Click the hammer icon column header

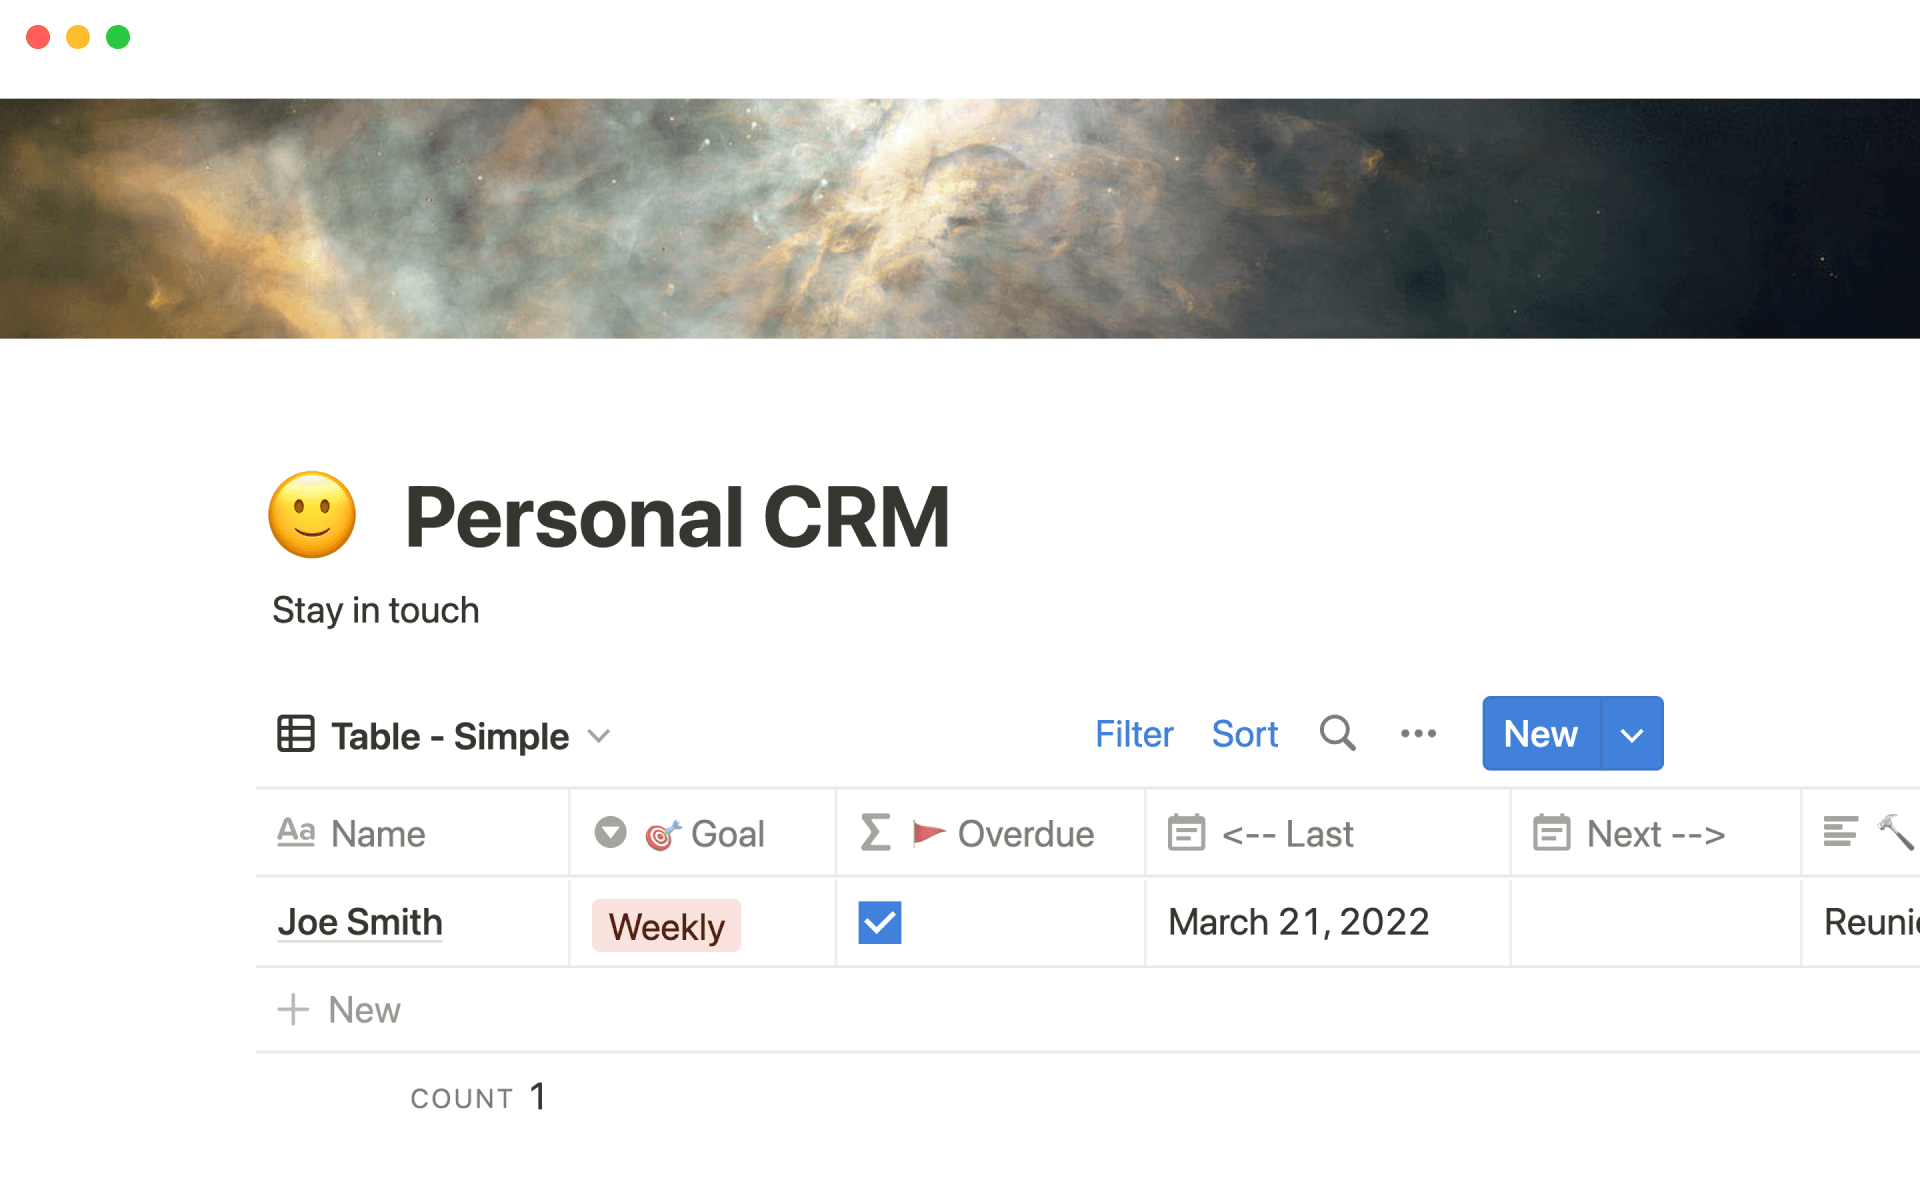[1895, 833]
